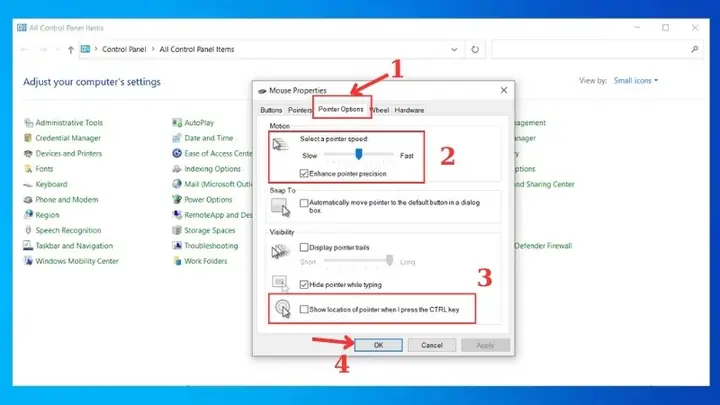Enable Show location of pointer with CTRL key
Viewport: 720px width, 405px height.
tap(304, 309)
